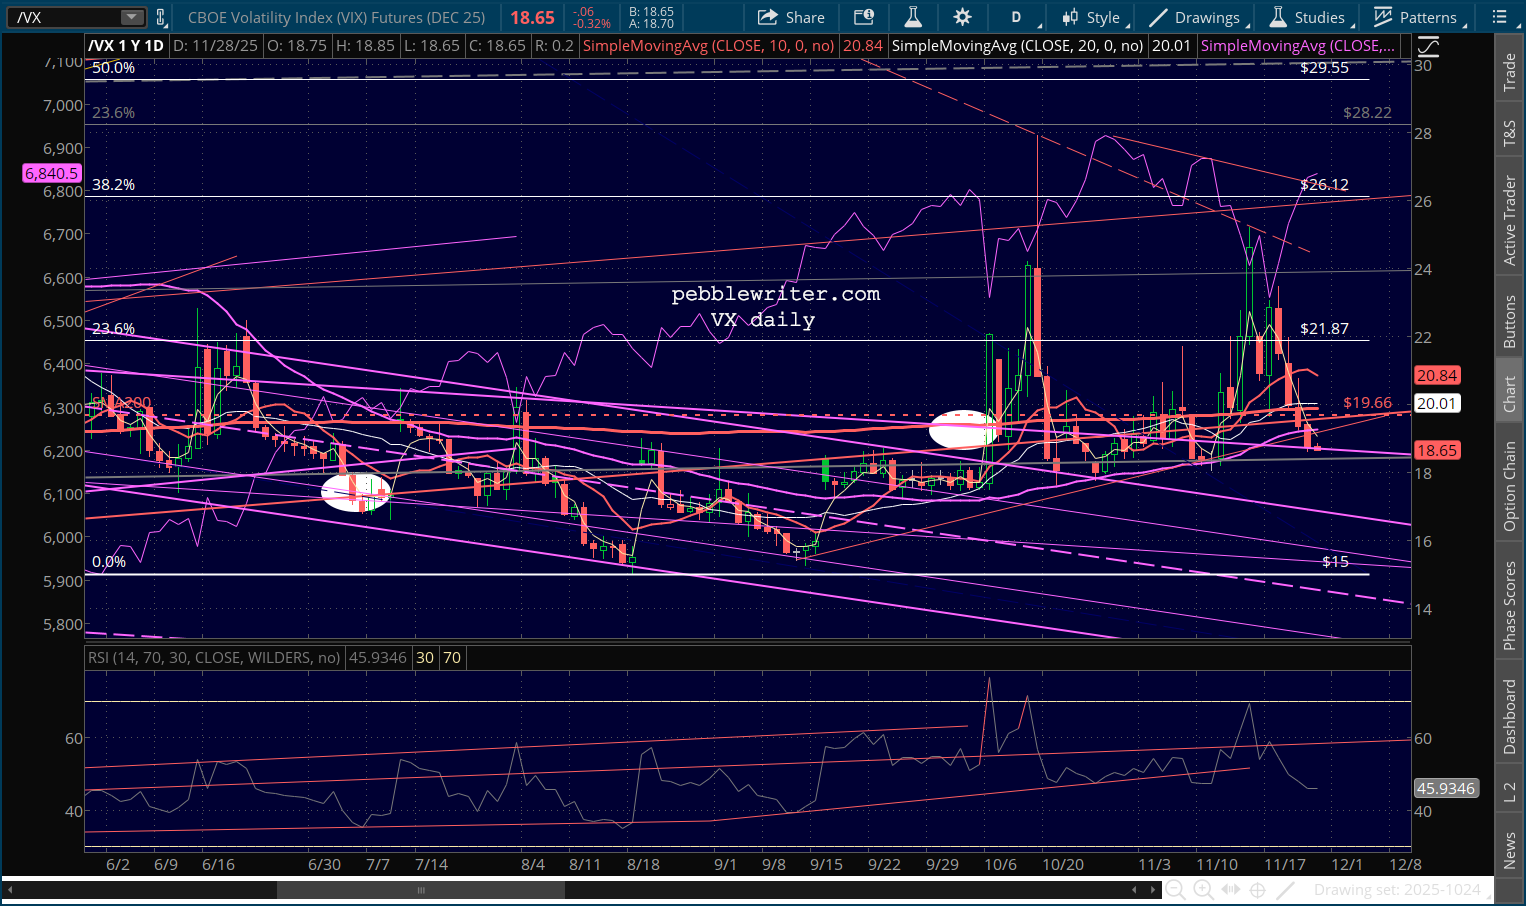1526x906 pixels.
Task: Open the Phase Scores side tab
Action: click(x=1509, y=604)
